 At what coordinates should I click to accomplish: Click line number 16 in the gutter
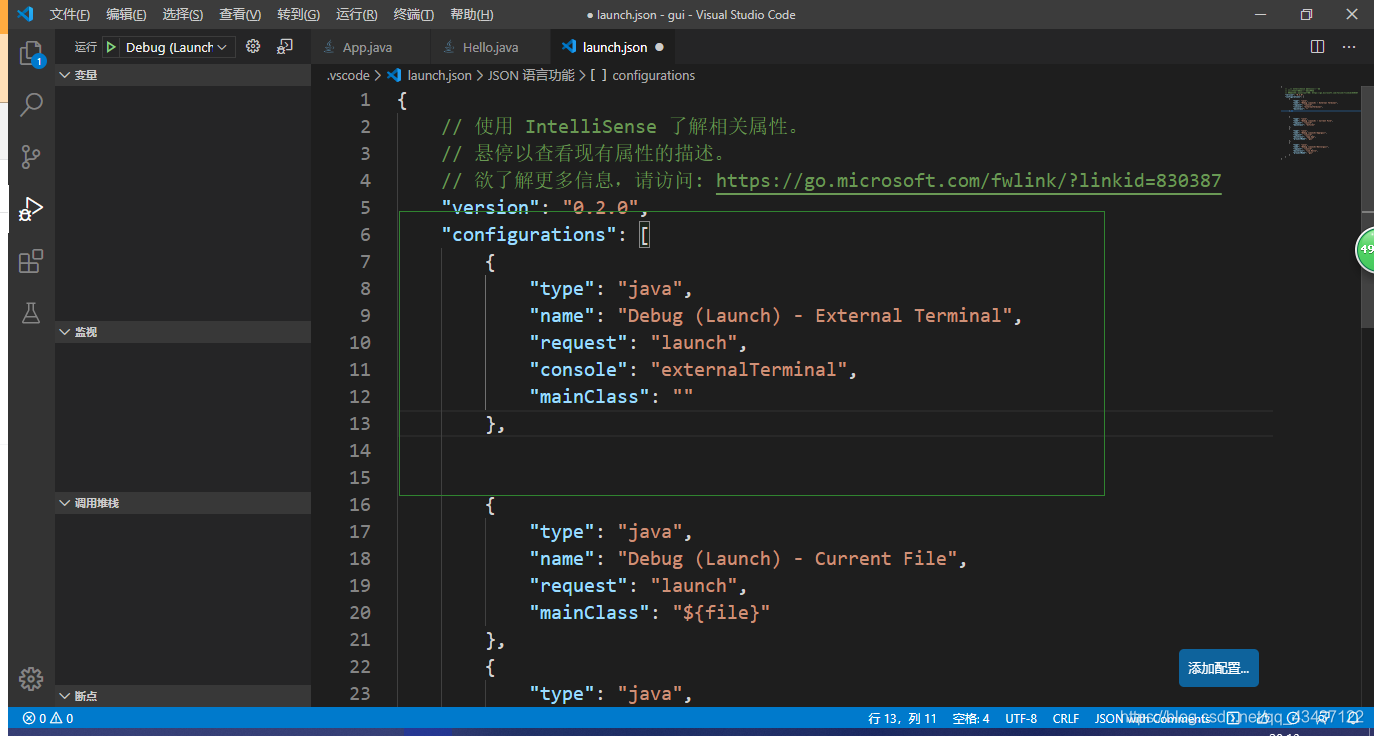pyautogui.click(x=359, y=505)
